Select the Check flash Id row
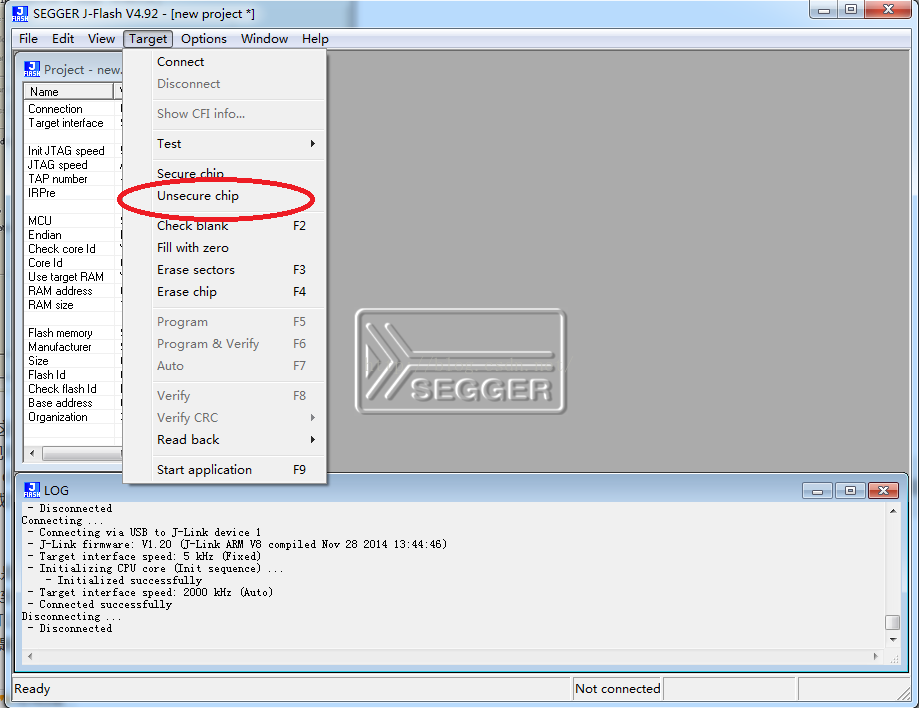Viewport: 919px width, 708px height. click(73, 389)
